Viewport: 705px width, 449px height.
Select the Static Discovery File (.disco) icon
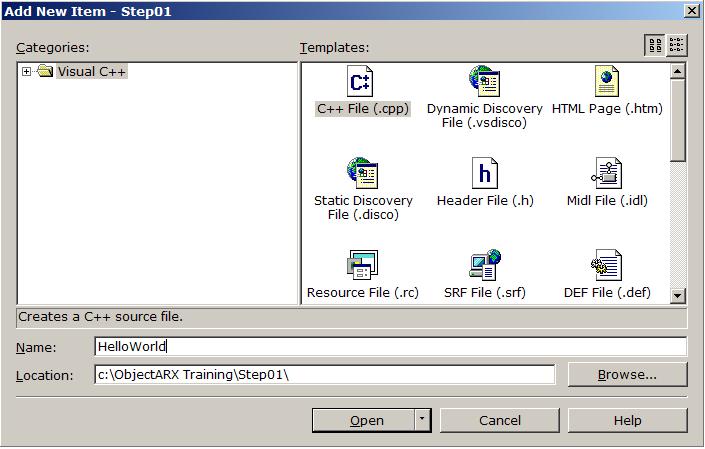(362, 173)
